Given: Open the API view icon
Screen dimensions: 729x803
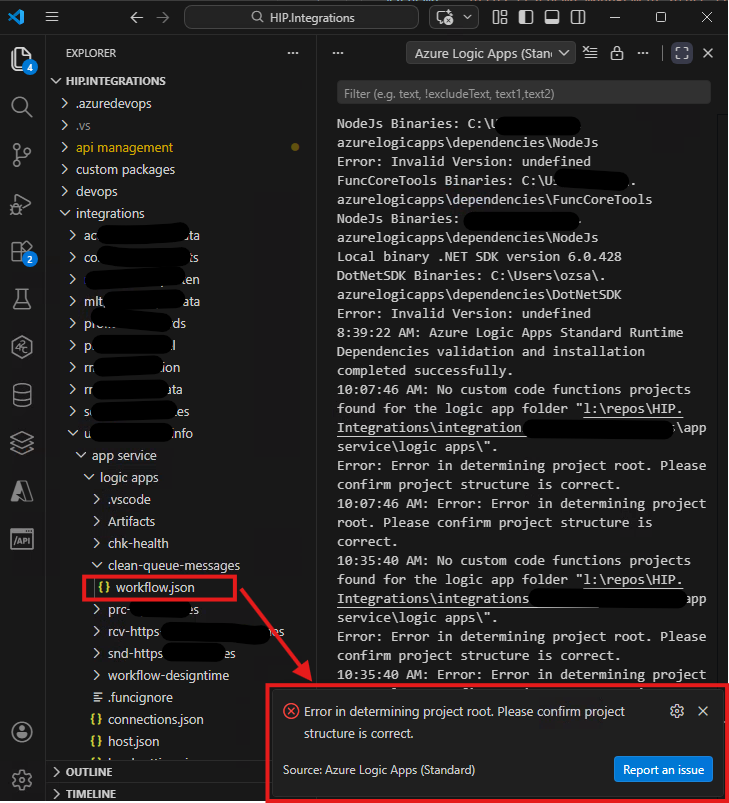Looking at the screenshot, I should (x=22, y=538).
